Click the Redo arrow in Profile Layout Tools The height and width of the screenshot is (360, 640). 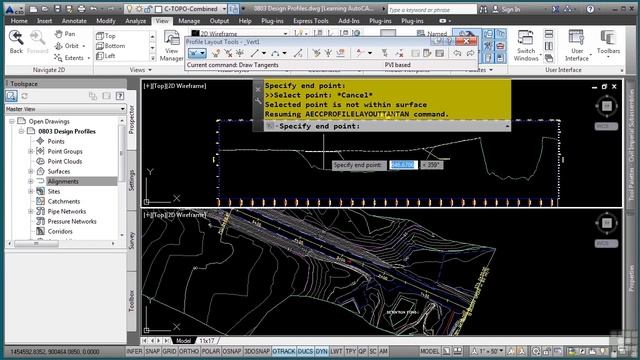(470, 53)
